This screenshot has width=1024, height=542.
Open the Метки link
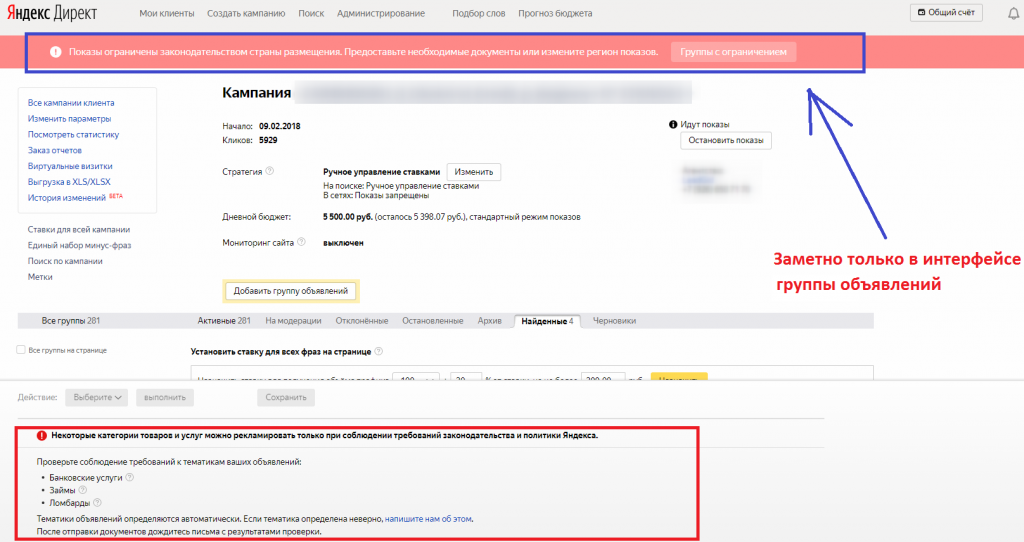(x=40, y=277)
